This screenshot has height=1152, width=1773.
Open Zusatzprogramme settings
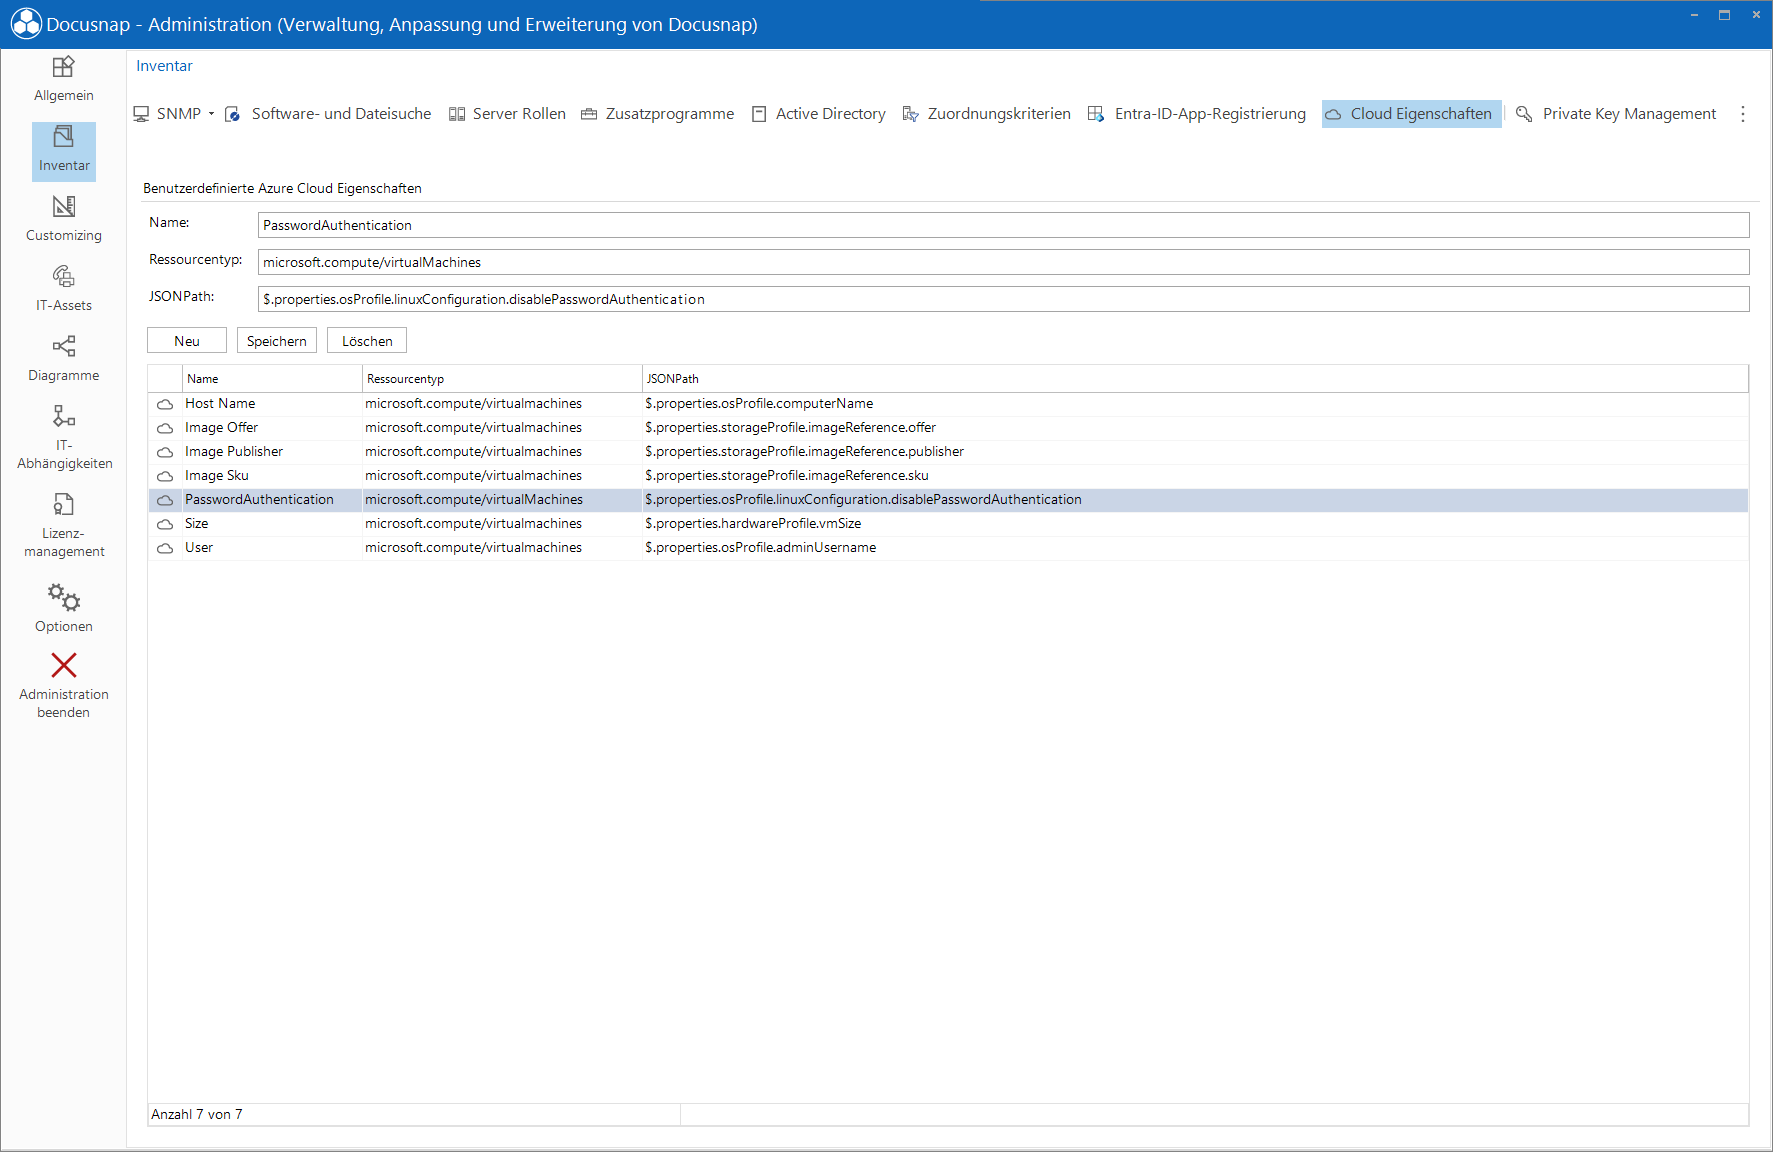[657, 114]
